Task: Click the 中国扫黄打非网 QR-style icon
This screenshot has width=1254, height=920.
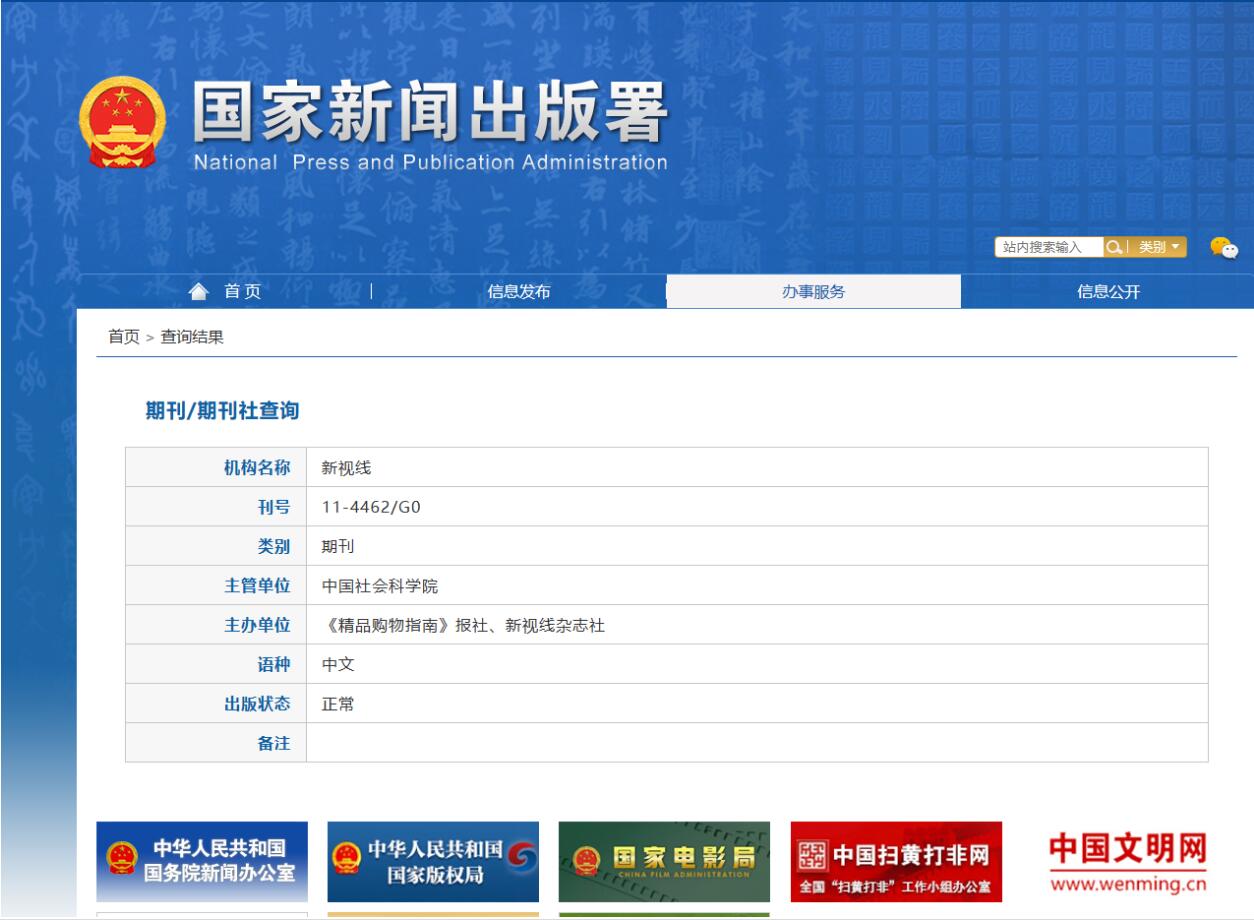Action: (812, 855)
